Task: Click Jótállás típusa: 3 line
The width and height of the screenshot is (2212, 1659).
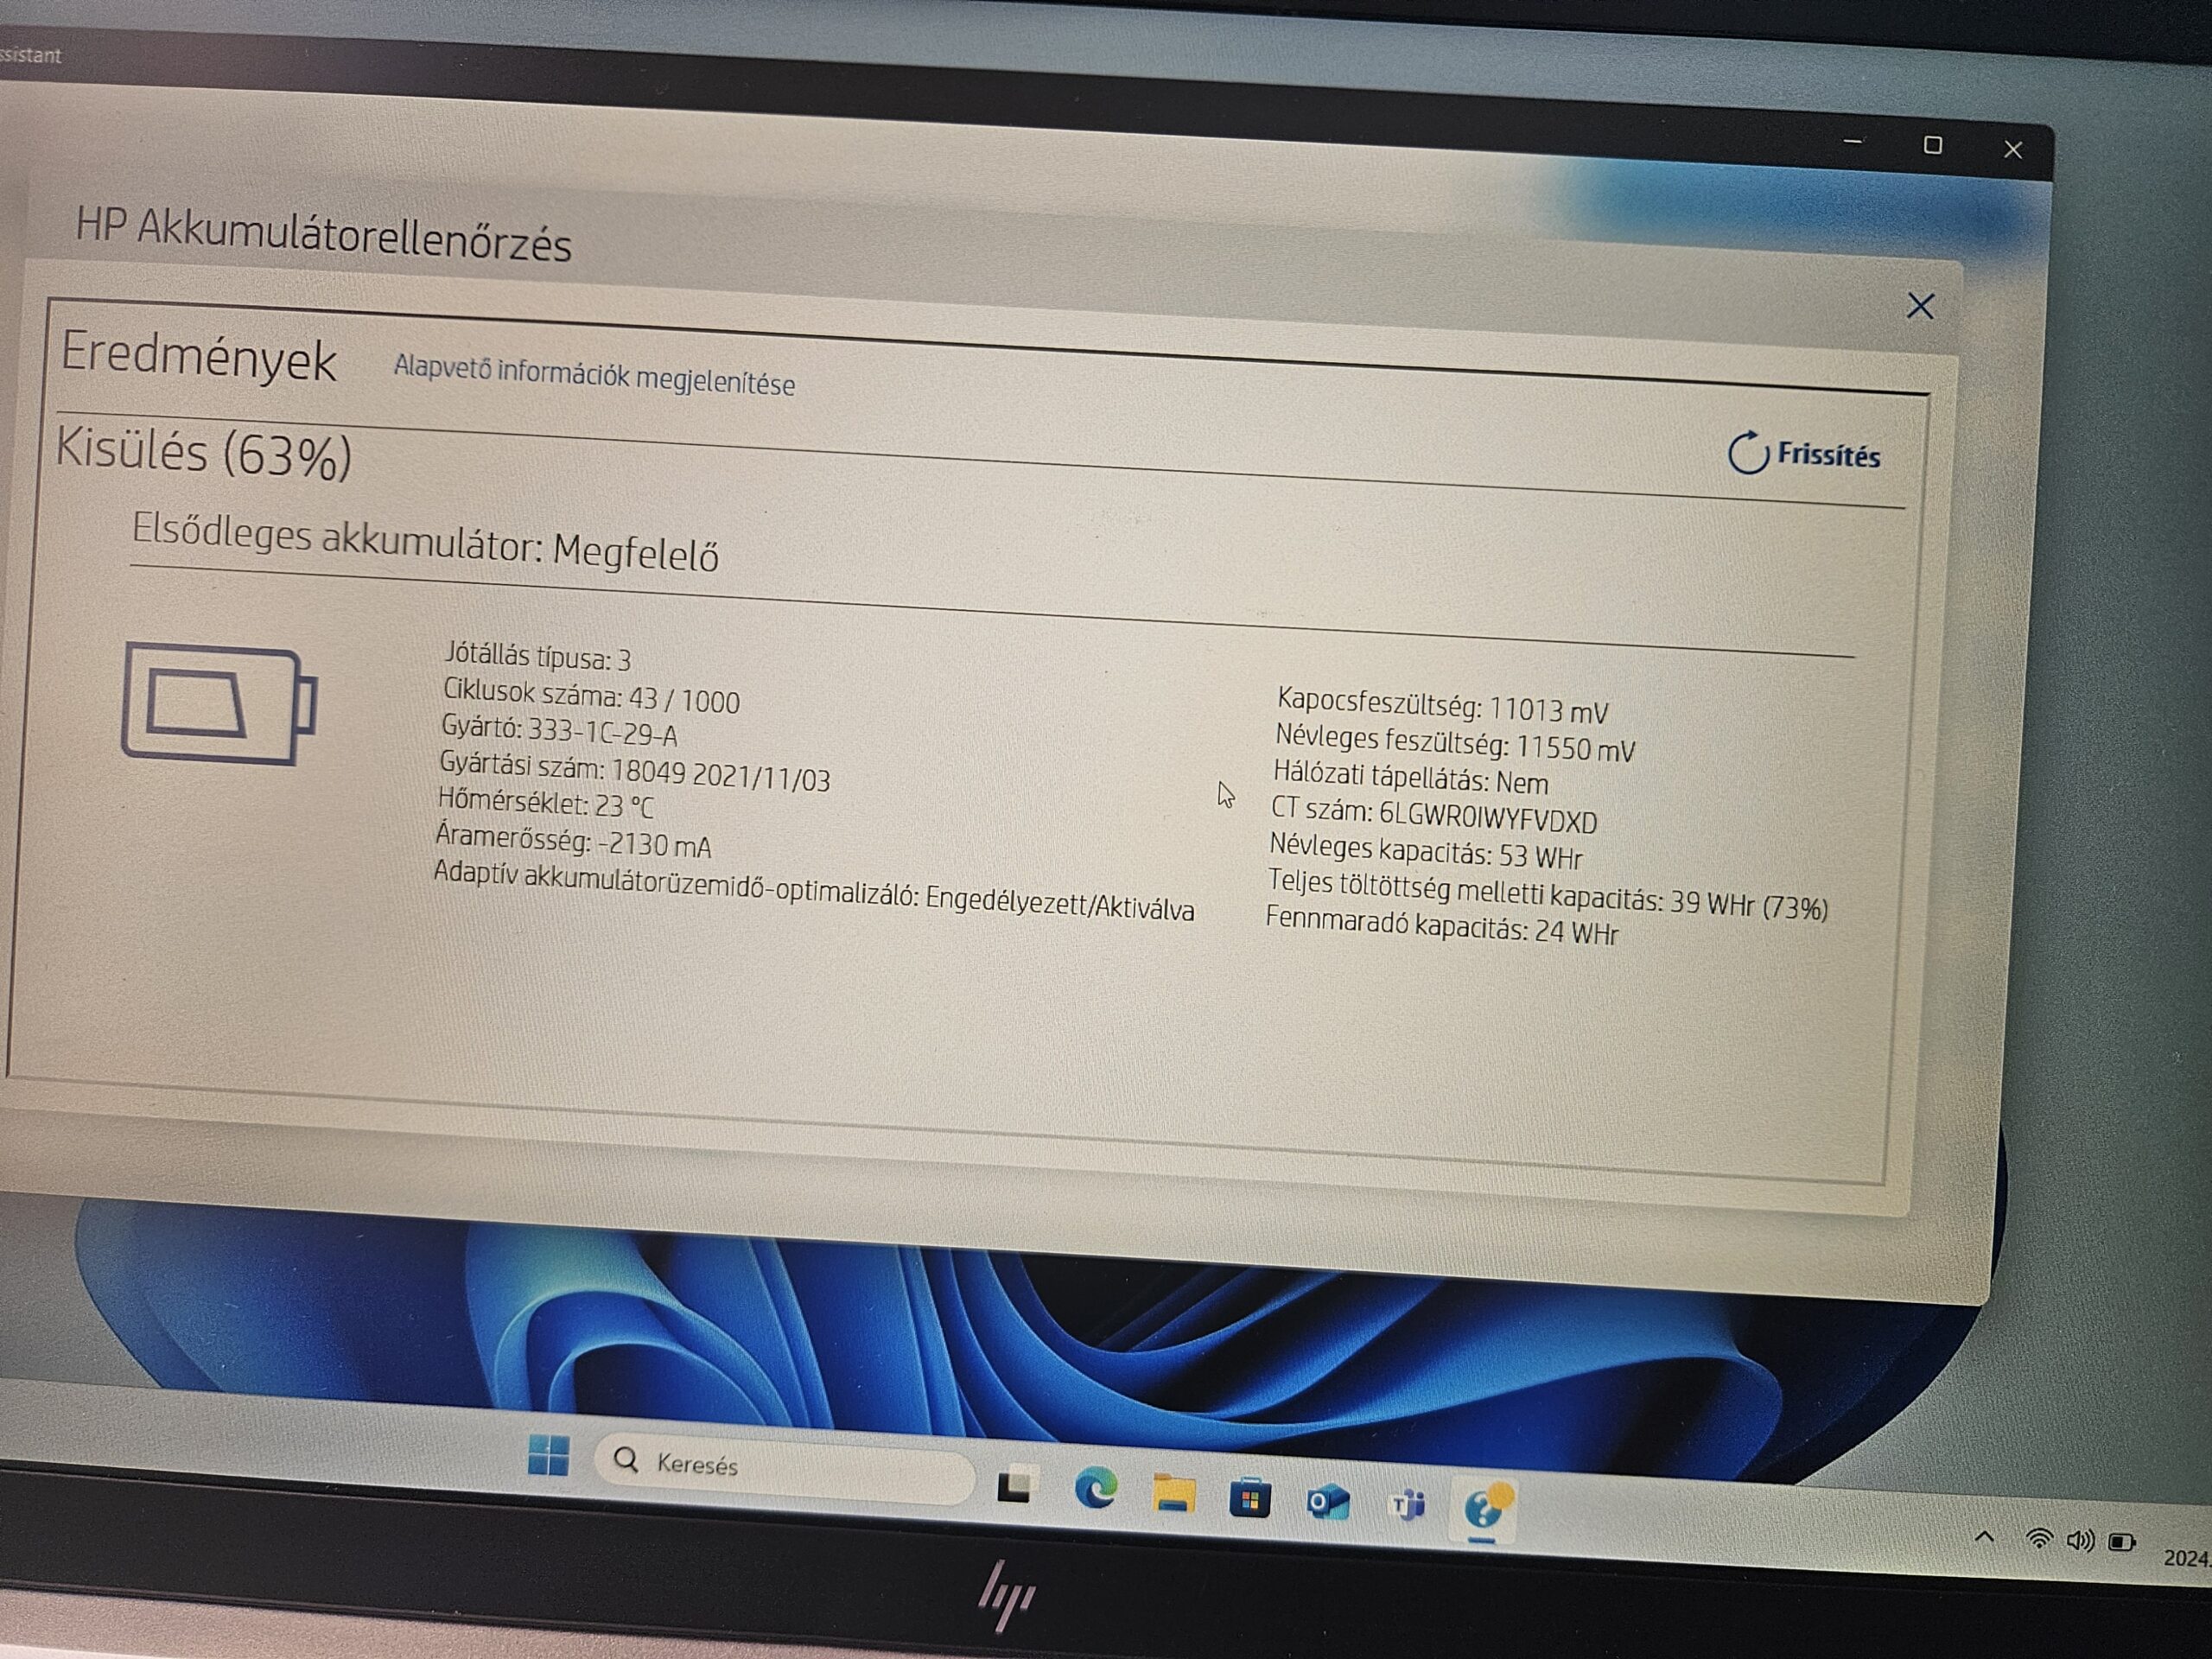Action: tap(538, 656)
